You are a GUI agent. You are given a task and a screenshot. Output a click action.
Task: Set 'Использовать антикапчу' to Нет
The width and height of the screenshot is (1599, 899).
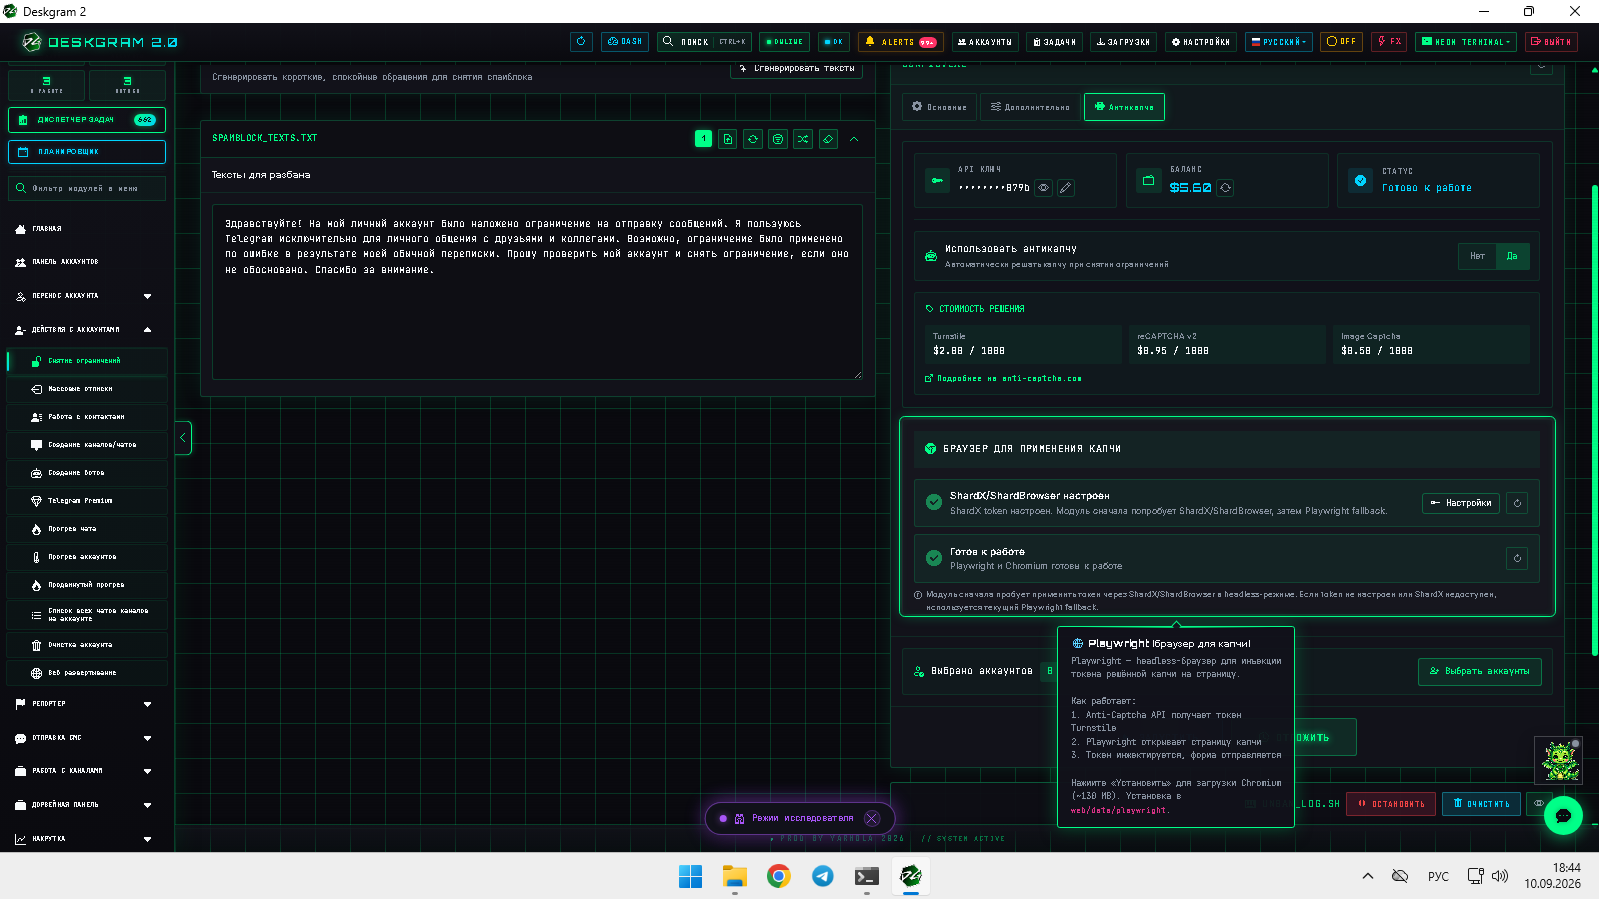(1477, 256)
